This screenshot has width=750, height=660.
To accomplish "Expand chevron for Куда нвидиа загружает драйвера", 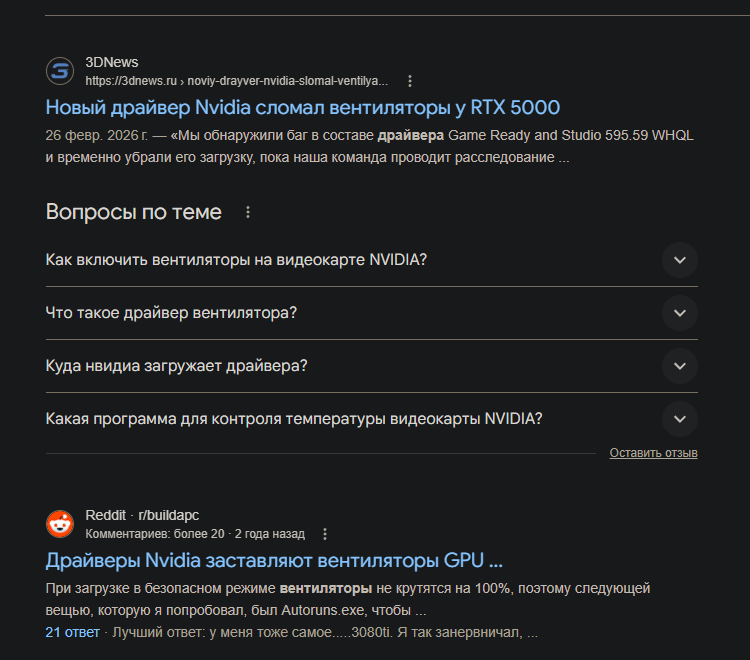I will (680, 366).
